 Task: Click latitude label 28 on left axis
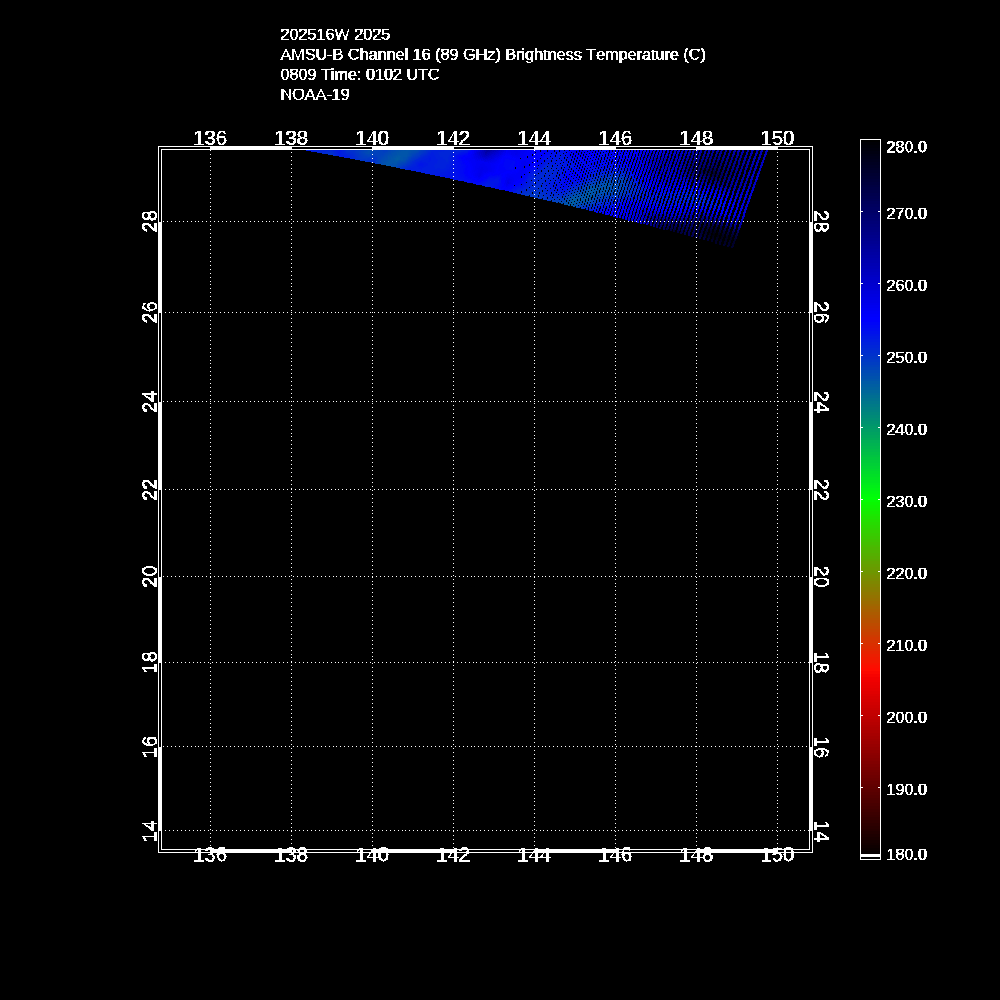tap(150, 221)
